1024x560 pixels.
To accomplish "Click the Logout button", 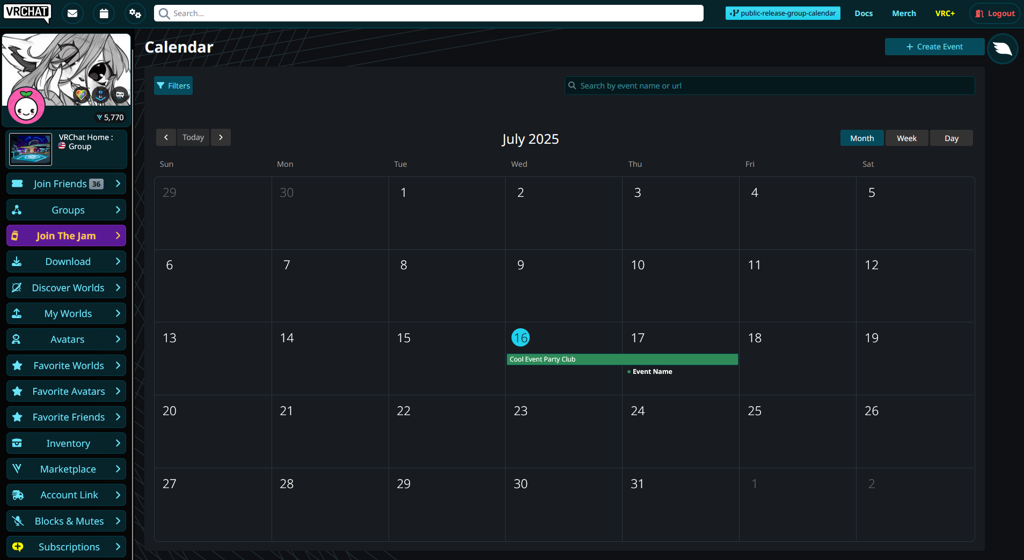I will 995,13.
